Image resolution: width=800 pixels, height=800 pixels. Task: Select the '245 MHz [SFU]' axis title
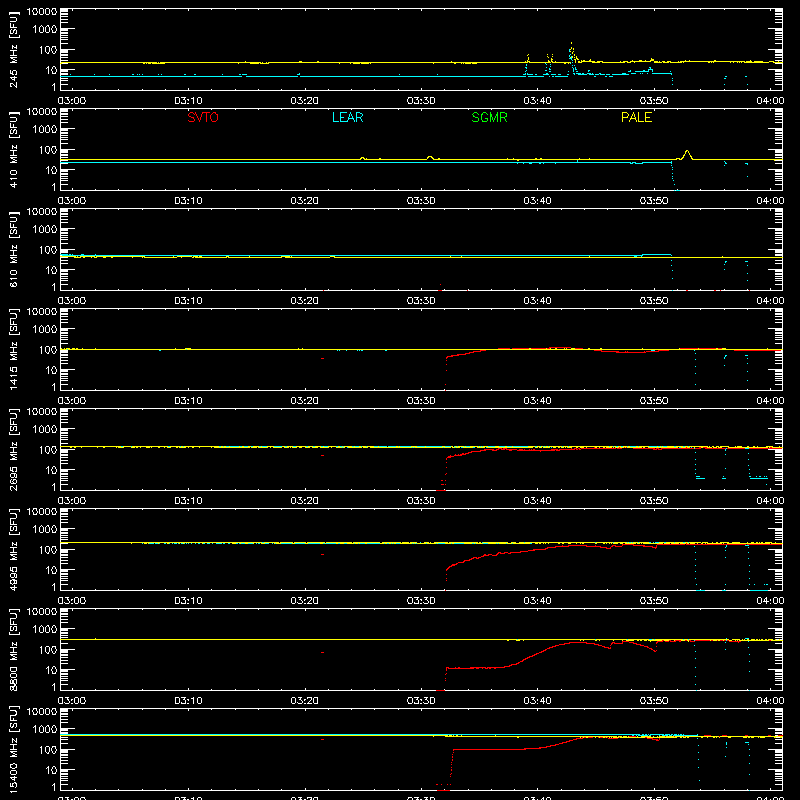13,50
